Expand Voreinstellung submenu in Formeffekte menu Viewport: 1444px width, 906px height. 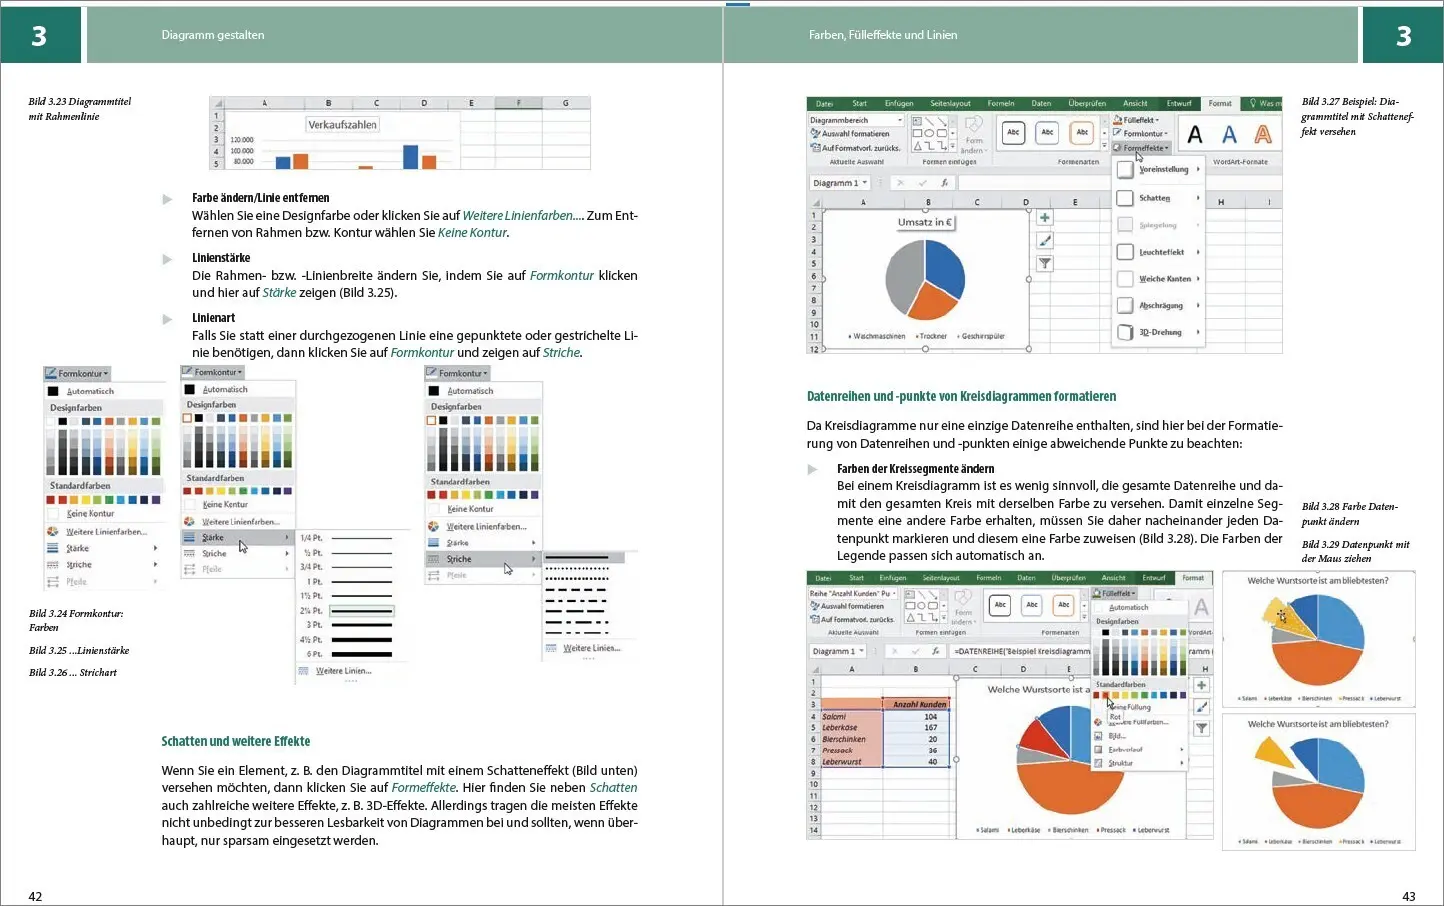(1158, 170)
